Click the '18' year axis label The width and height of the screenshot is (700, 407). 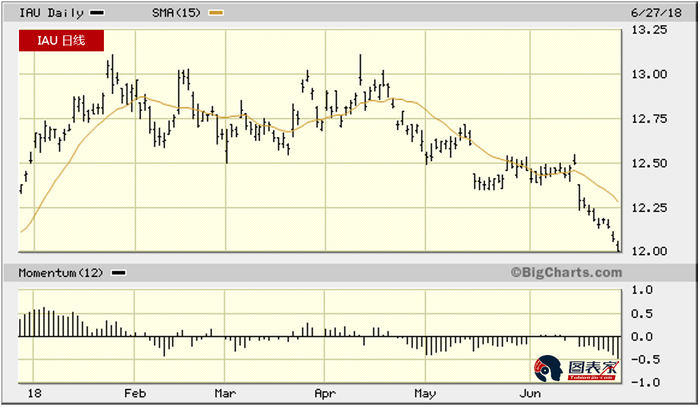[x=34, y=393]
